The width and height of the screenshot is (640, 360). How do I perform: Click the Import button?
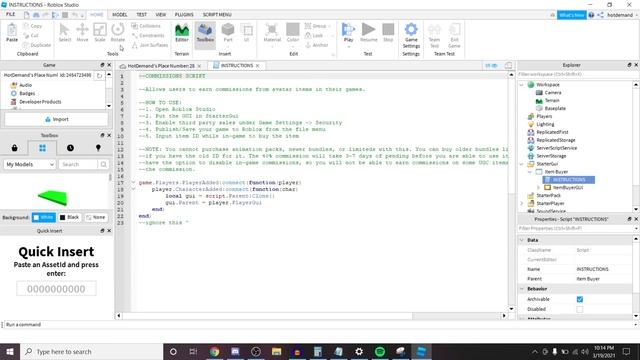(56, 119)
